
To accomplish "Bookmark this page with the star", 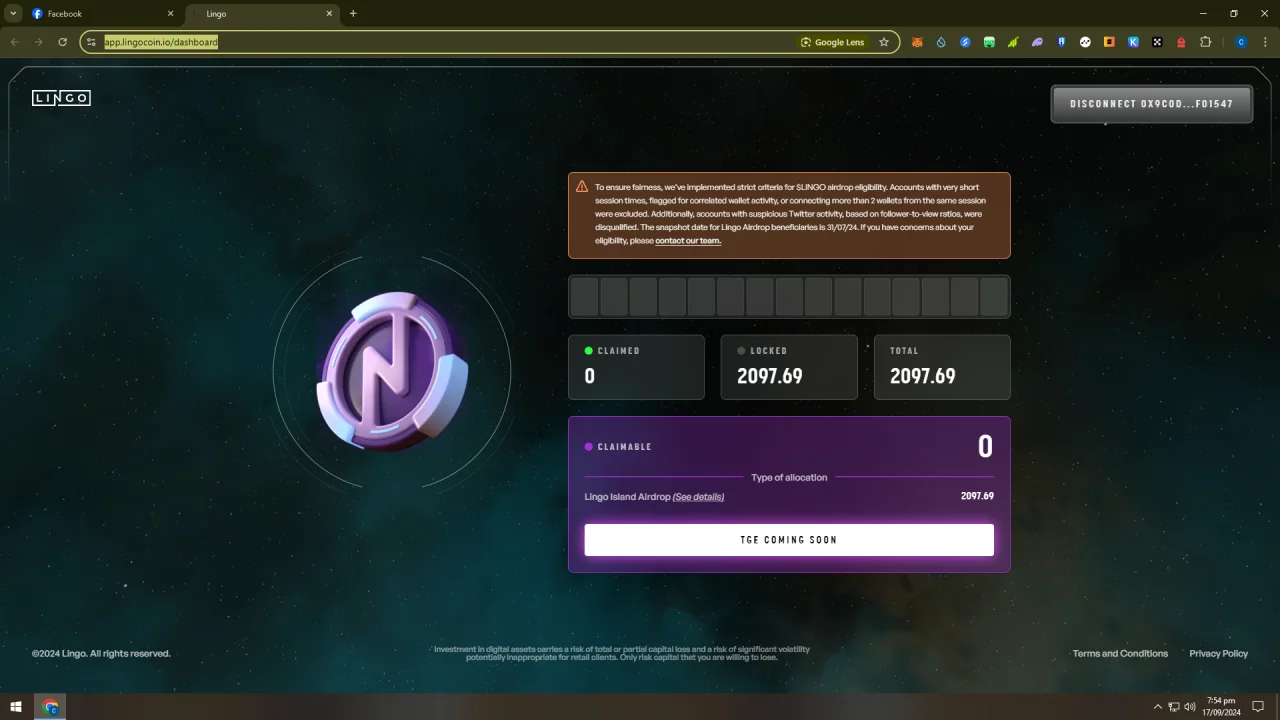I will tap(884, 42).
